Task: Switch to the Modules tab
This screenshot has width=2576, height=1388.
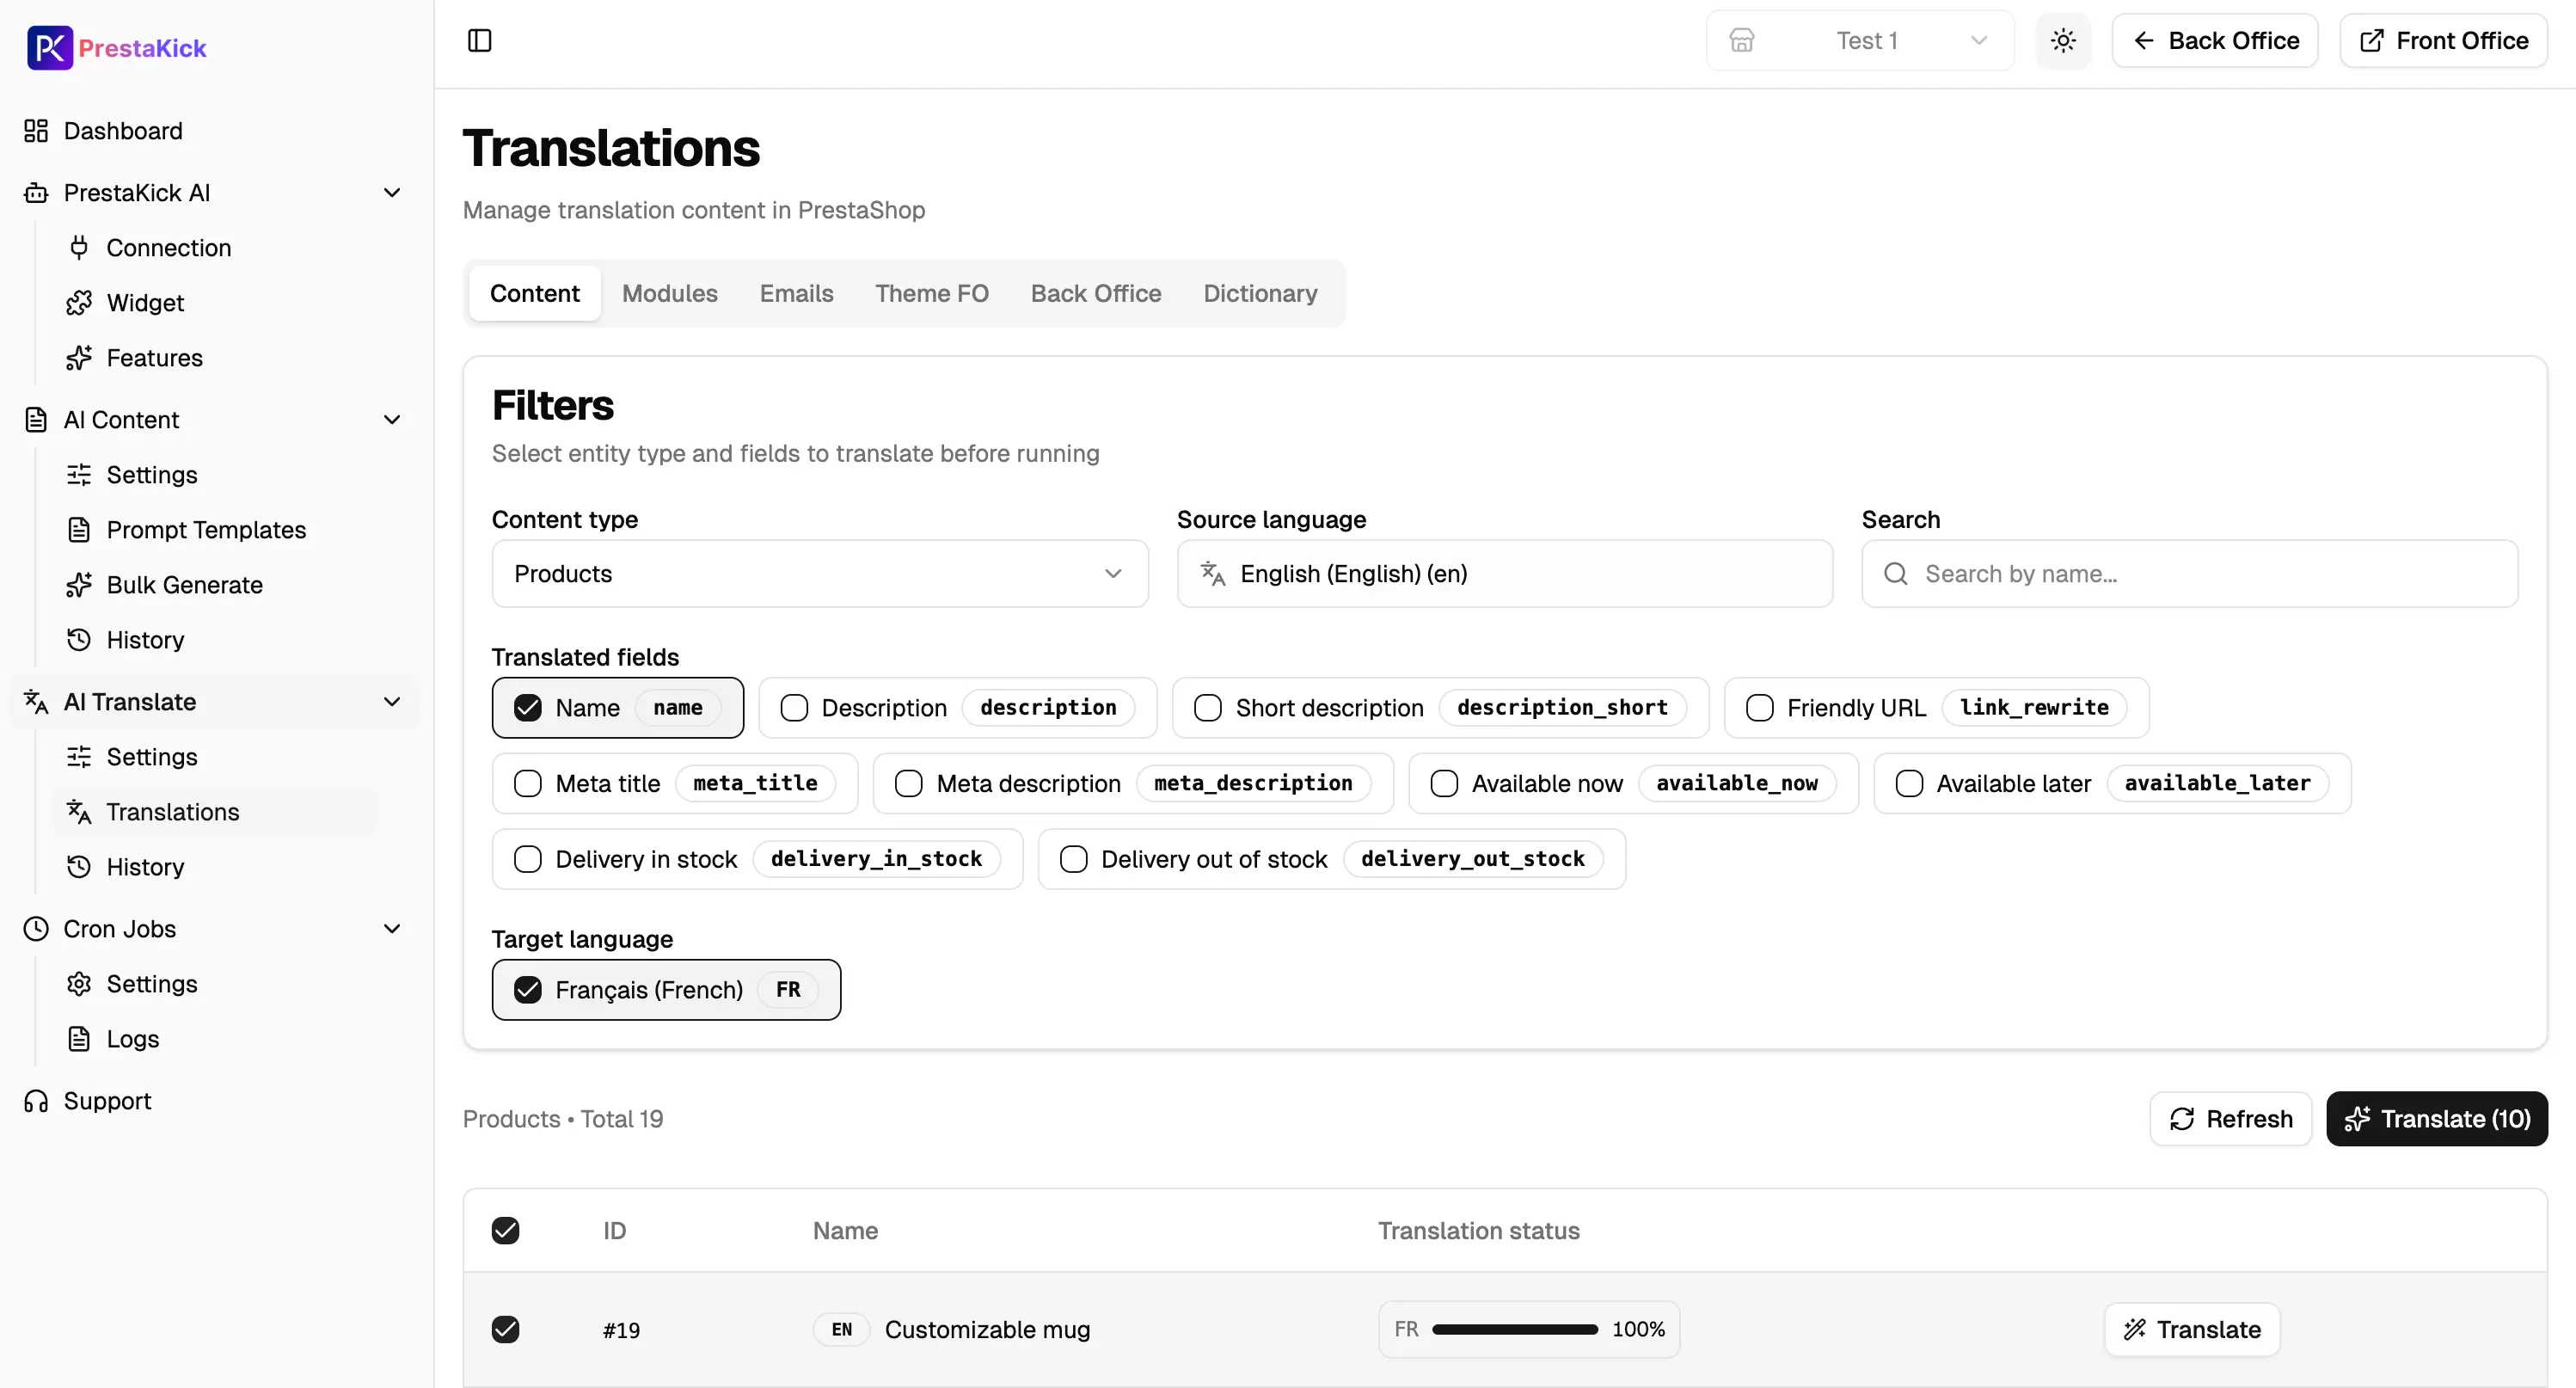Action: (670, 294)
